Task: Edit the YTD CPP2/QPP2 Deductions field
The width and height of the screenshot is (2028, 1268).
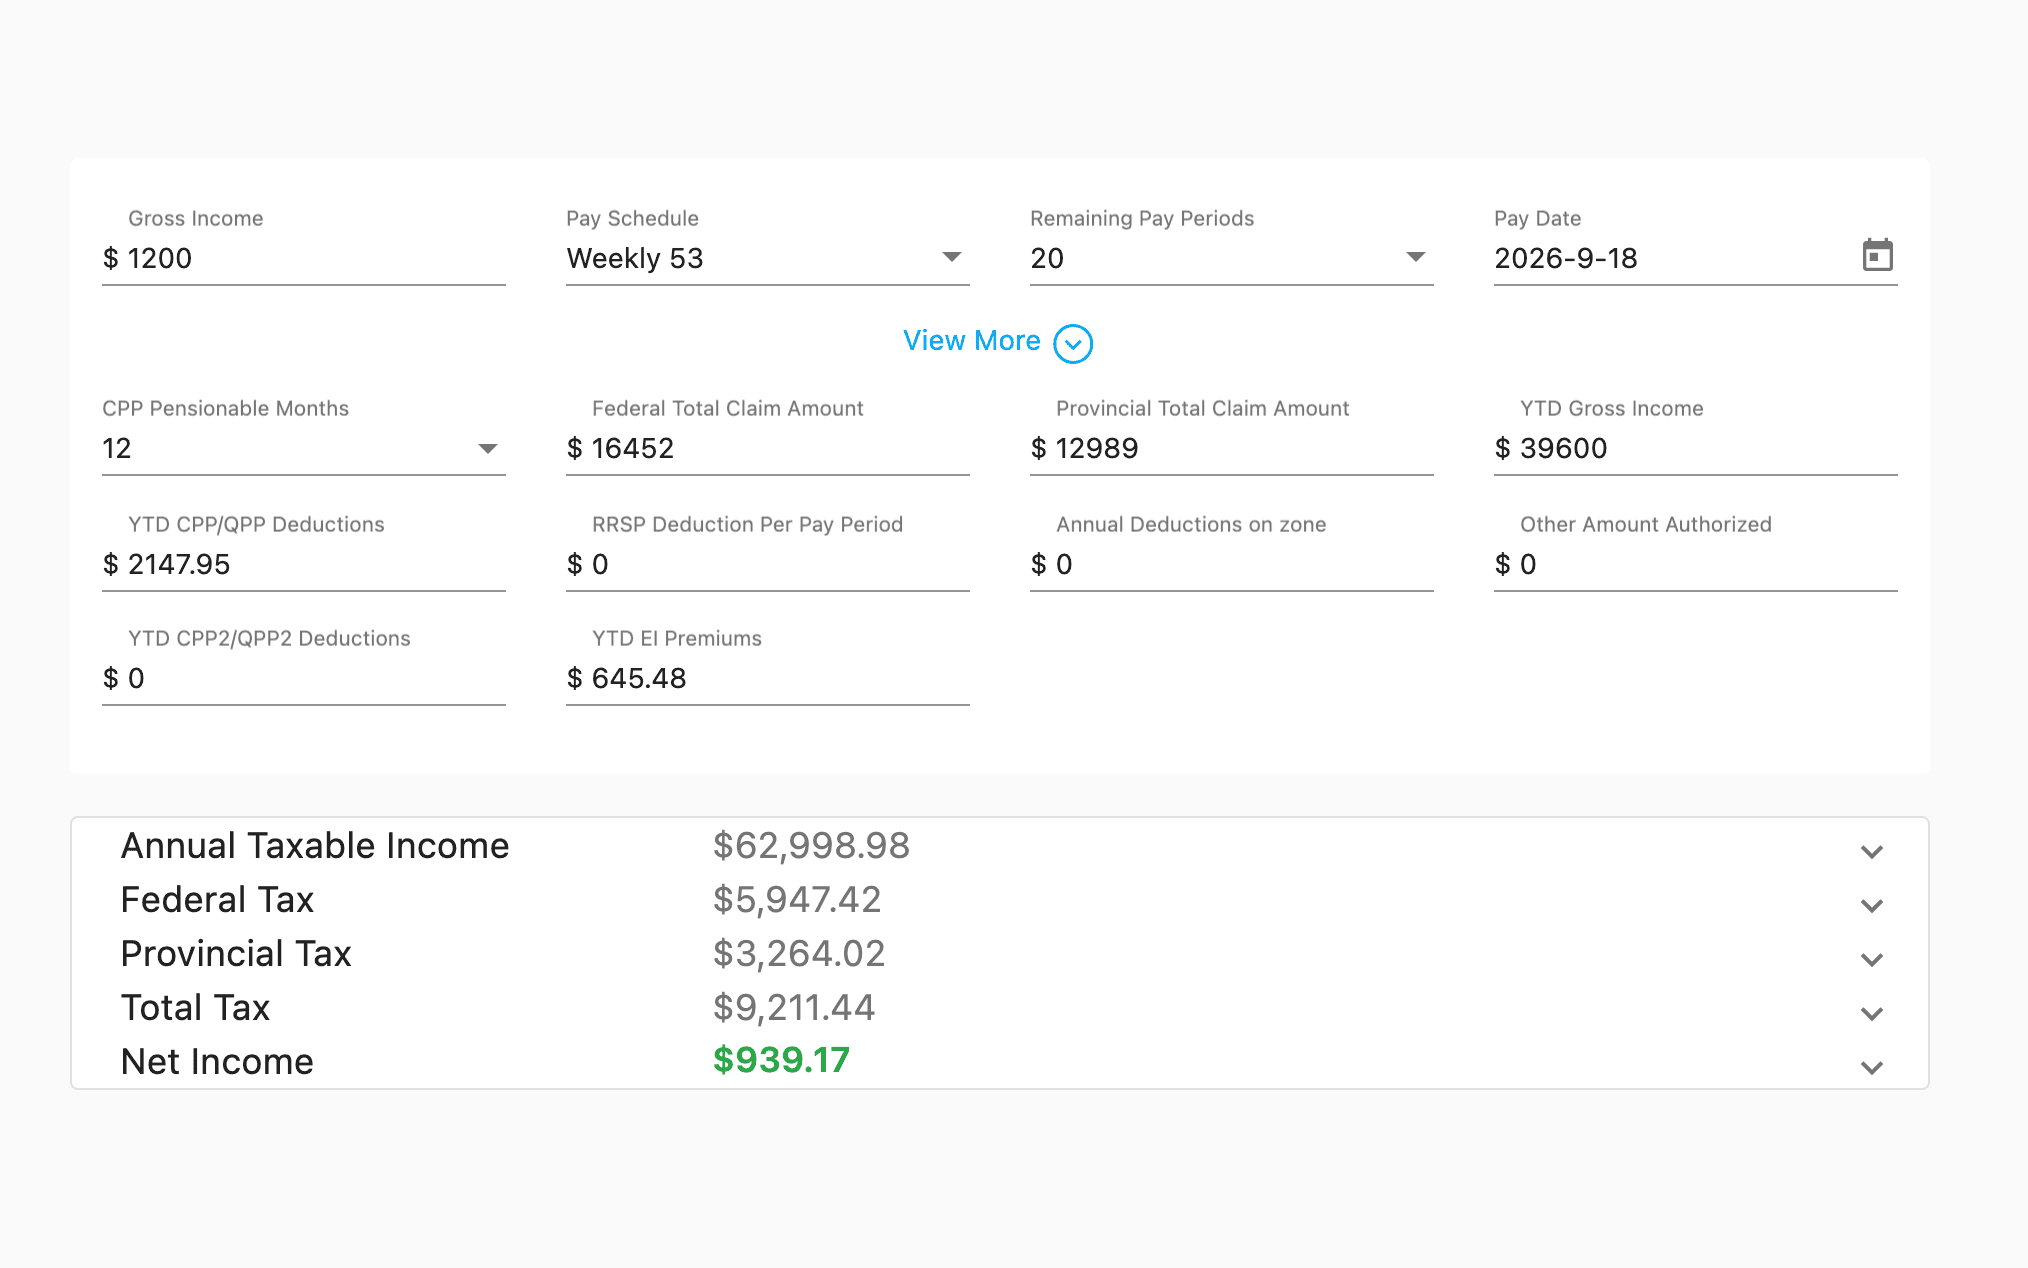Action: click(x=303, y=678)
